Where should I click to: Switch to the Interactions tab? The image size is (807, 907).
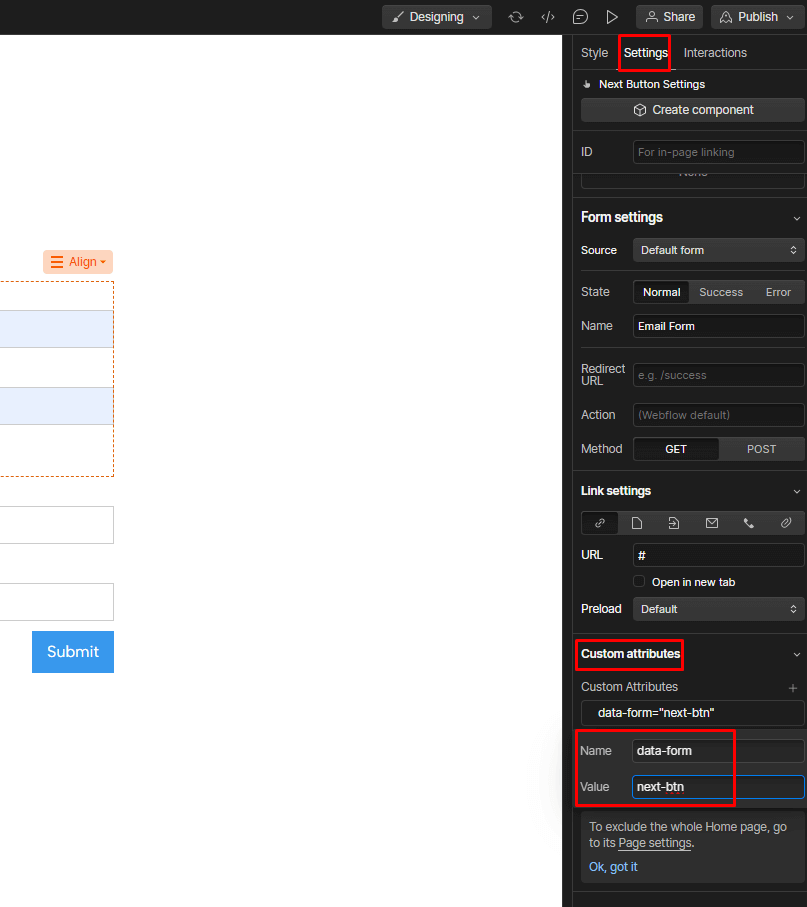tap(715, 53)
